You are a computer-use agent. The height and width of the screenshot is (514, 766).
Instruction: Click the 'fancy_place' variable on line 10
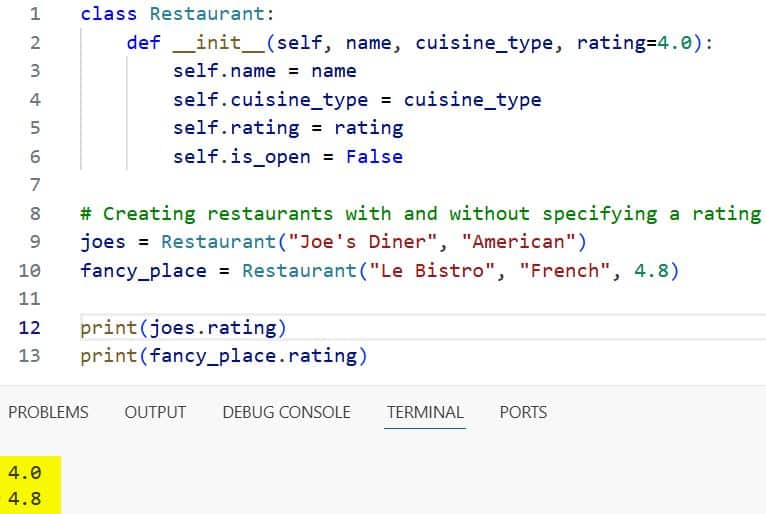pyautogui.click(x=144, y=271)
